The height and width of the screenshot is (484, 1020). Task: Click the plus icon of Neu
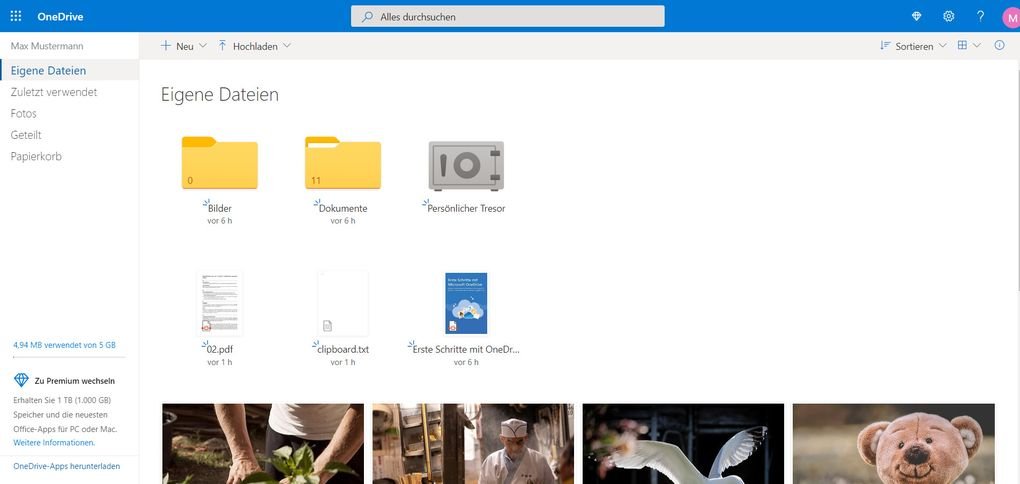[x=166, y=46]
